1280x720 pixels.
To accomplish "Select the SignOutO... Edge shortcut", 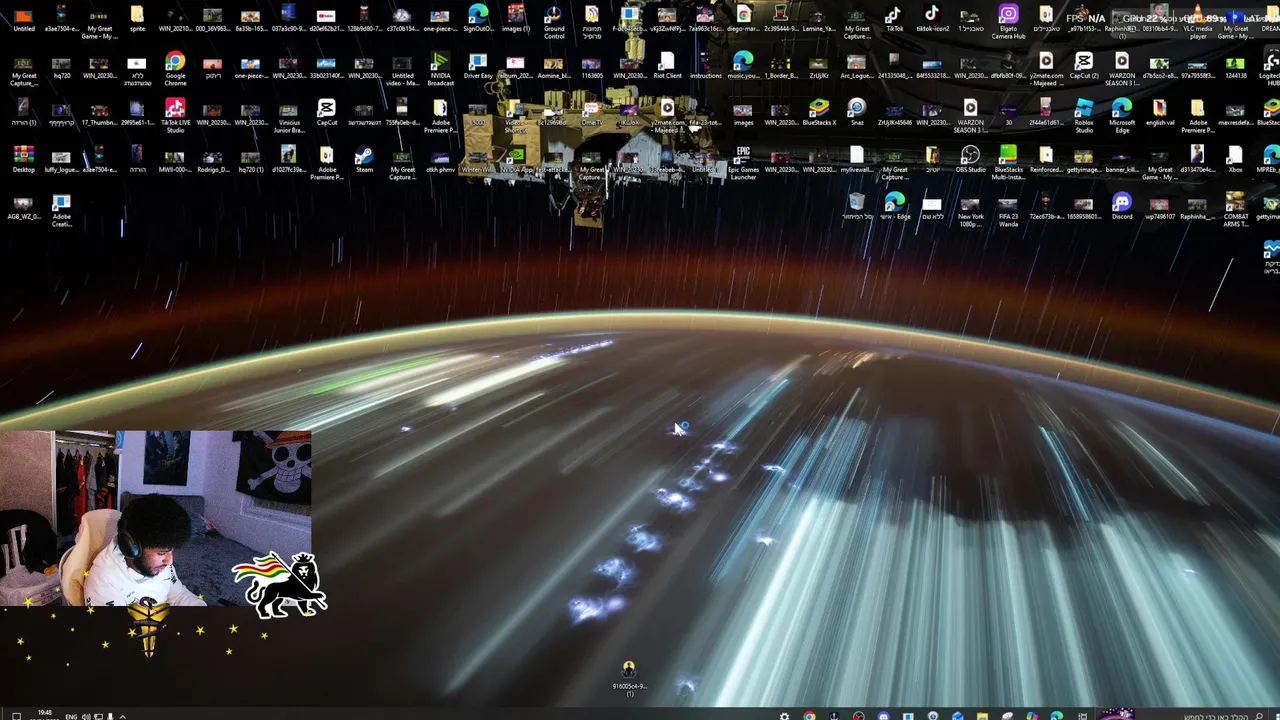I will 478,19.
